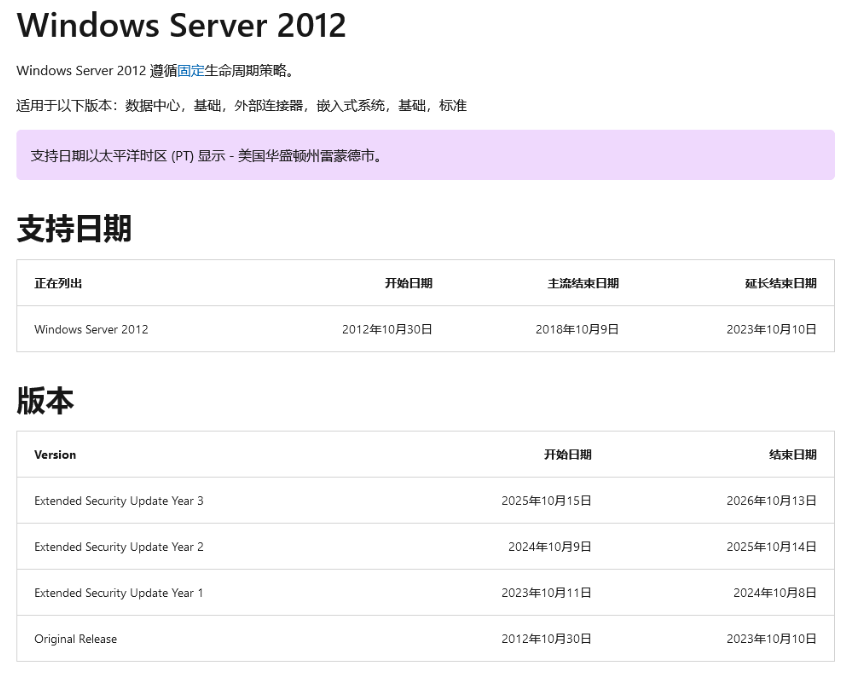Click the purple Pacific Time zone notice
The width and height of the screenshot is (850, 685).
point(426,155)
